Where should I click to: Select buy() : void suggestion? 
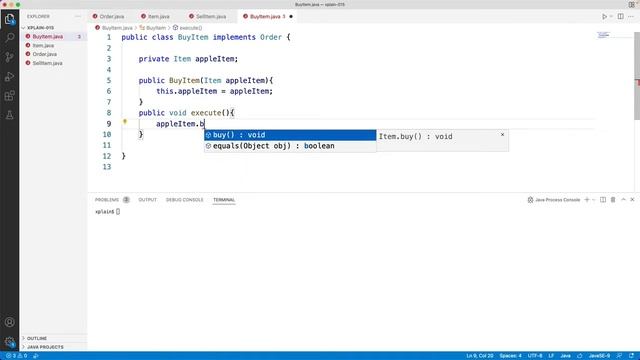click(x=290, y=135)
